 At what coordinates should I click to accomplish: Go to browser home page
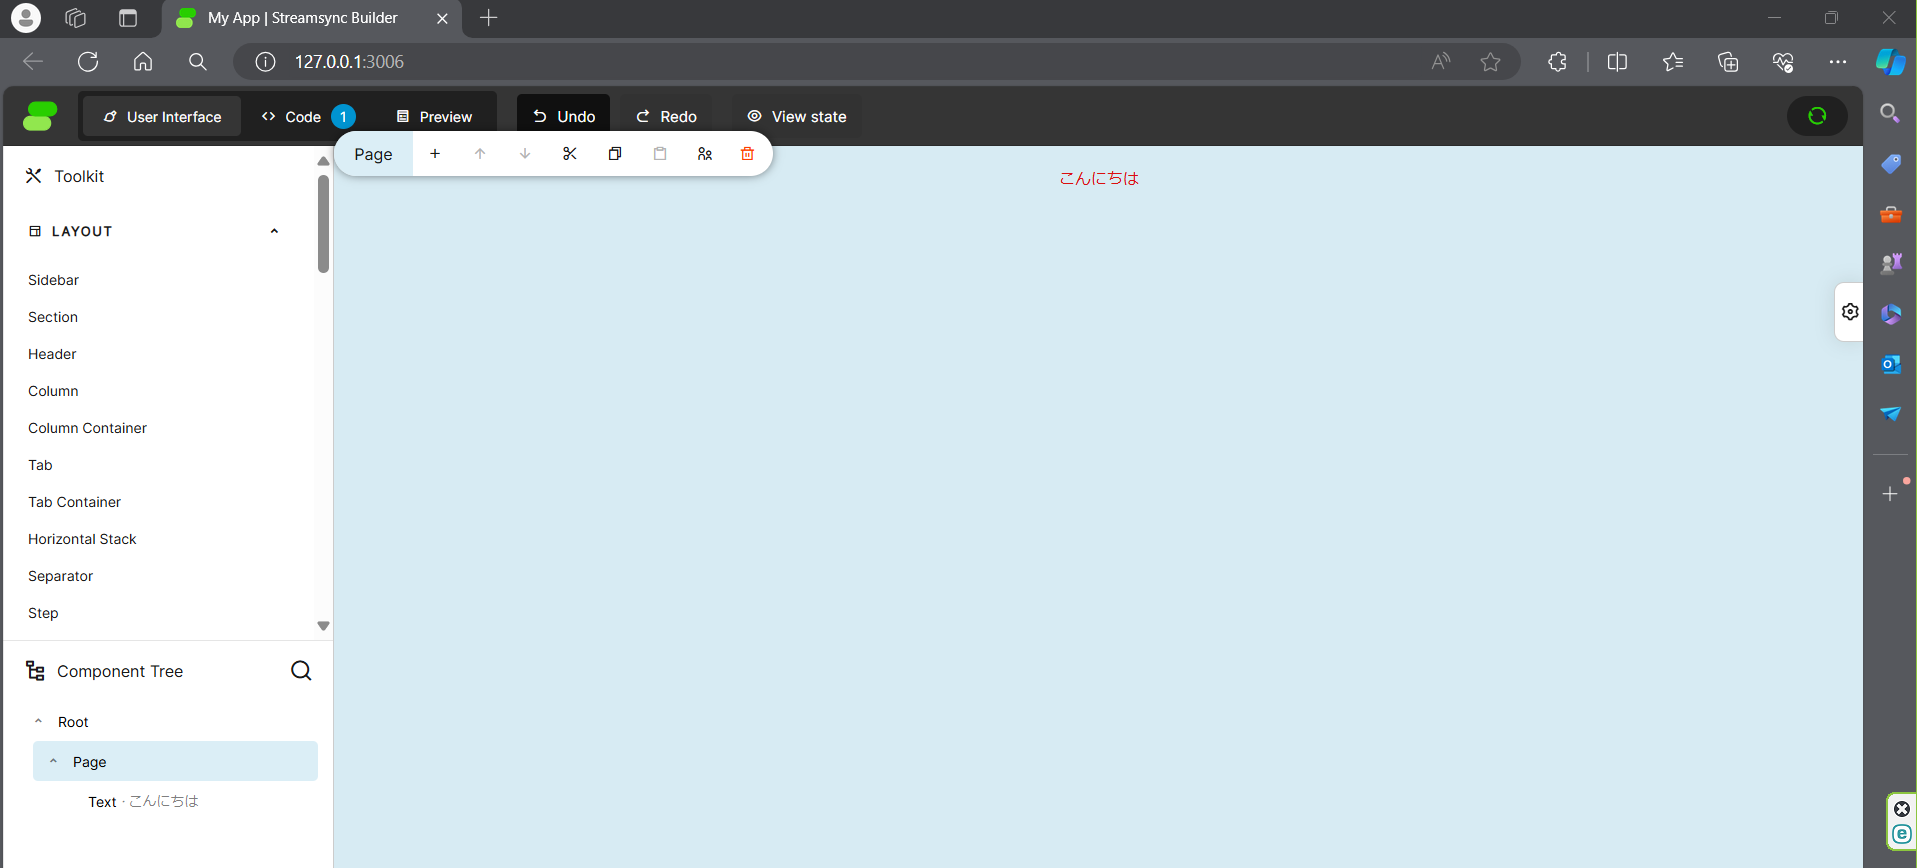[143, 62]
